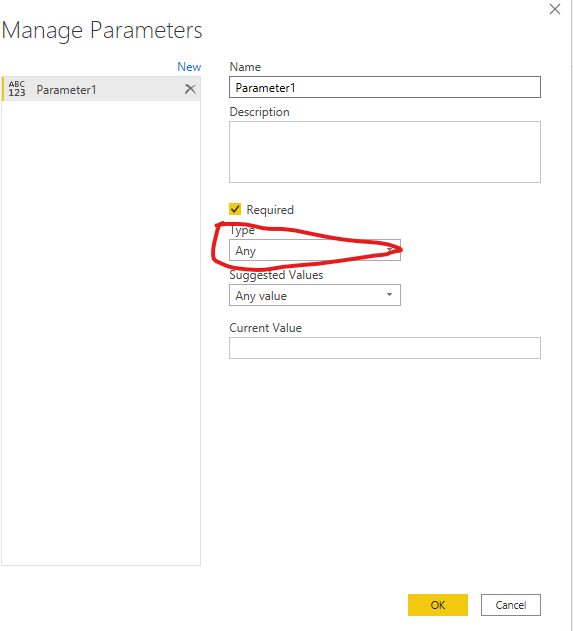
Task: Close the Manage Parameters dialog
Action: [x=555, y=9]
